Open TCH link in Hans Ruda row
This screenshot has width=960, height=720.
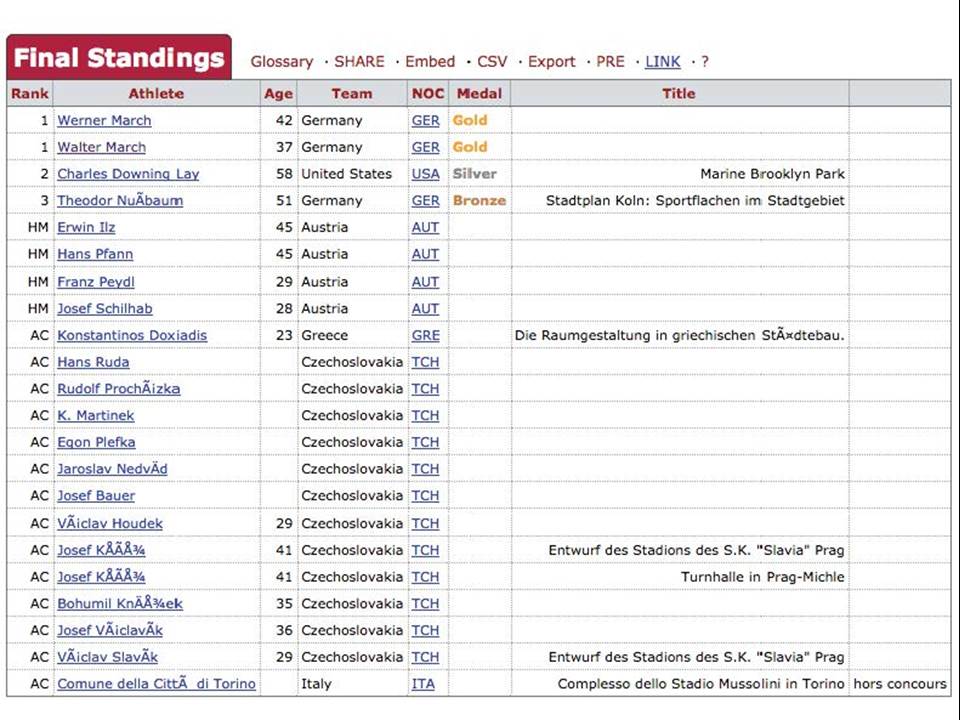pyautogui.click(x=425, y=362)
